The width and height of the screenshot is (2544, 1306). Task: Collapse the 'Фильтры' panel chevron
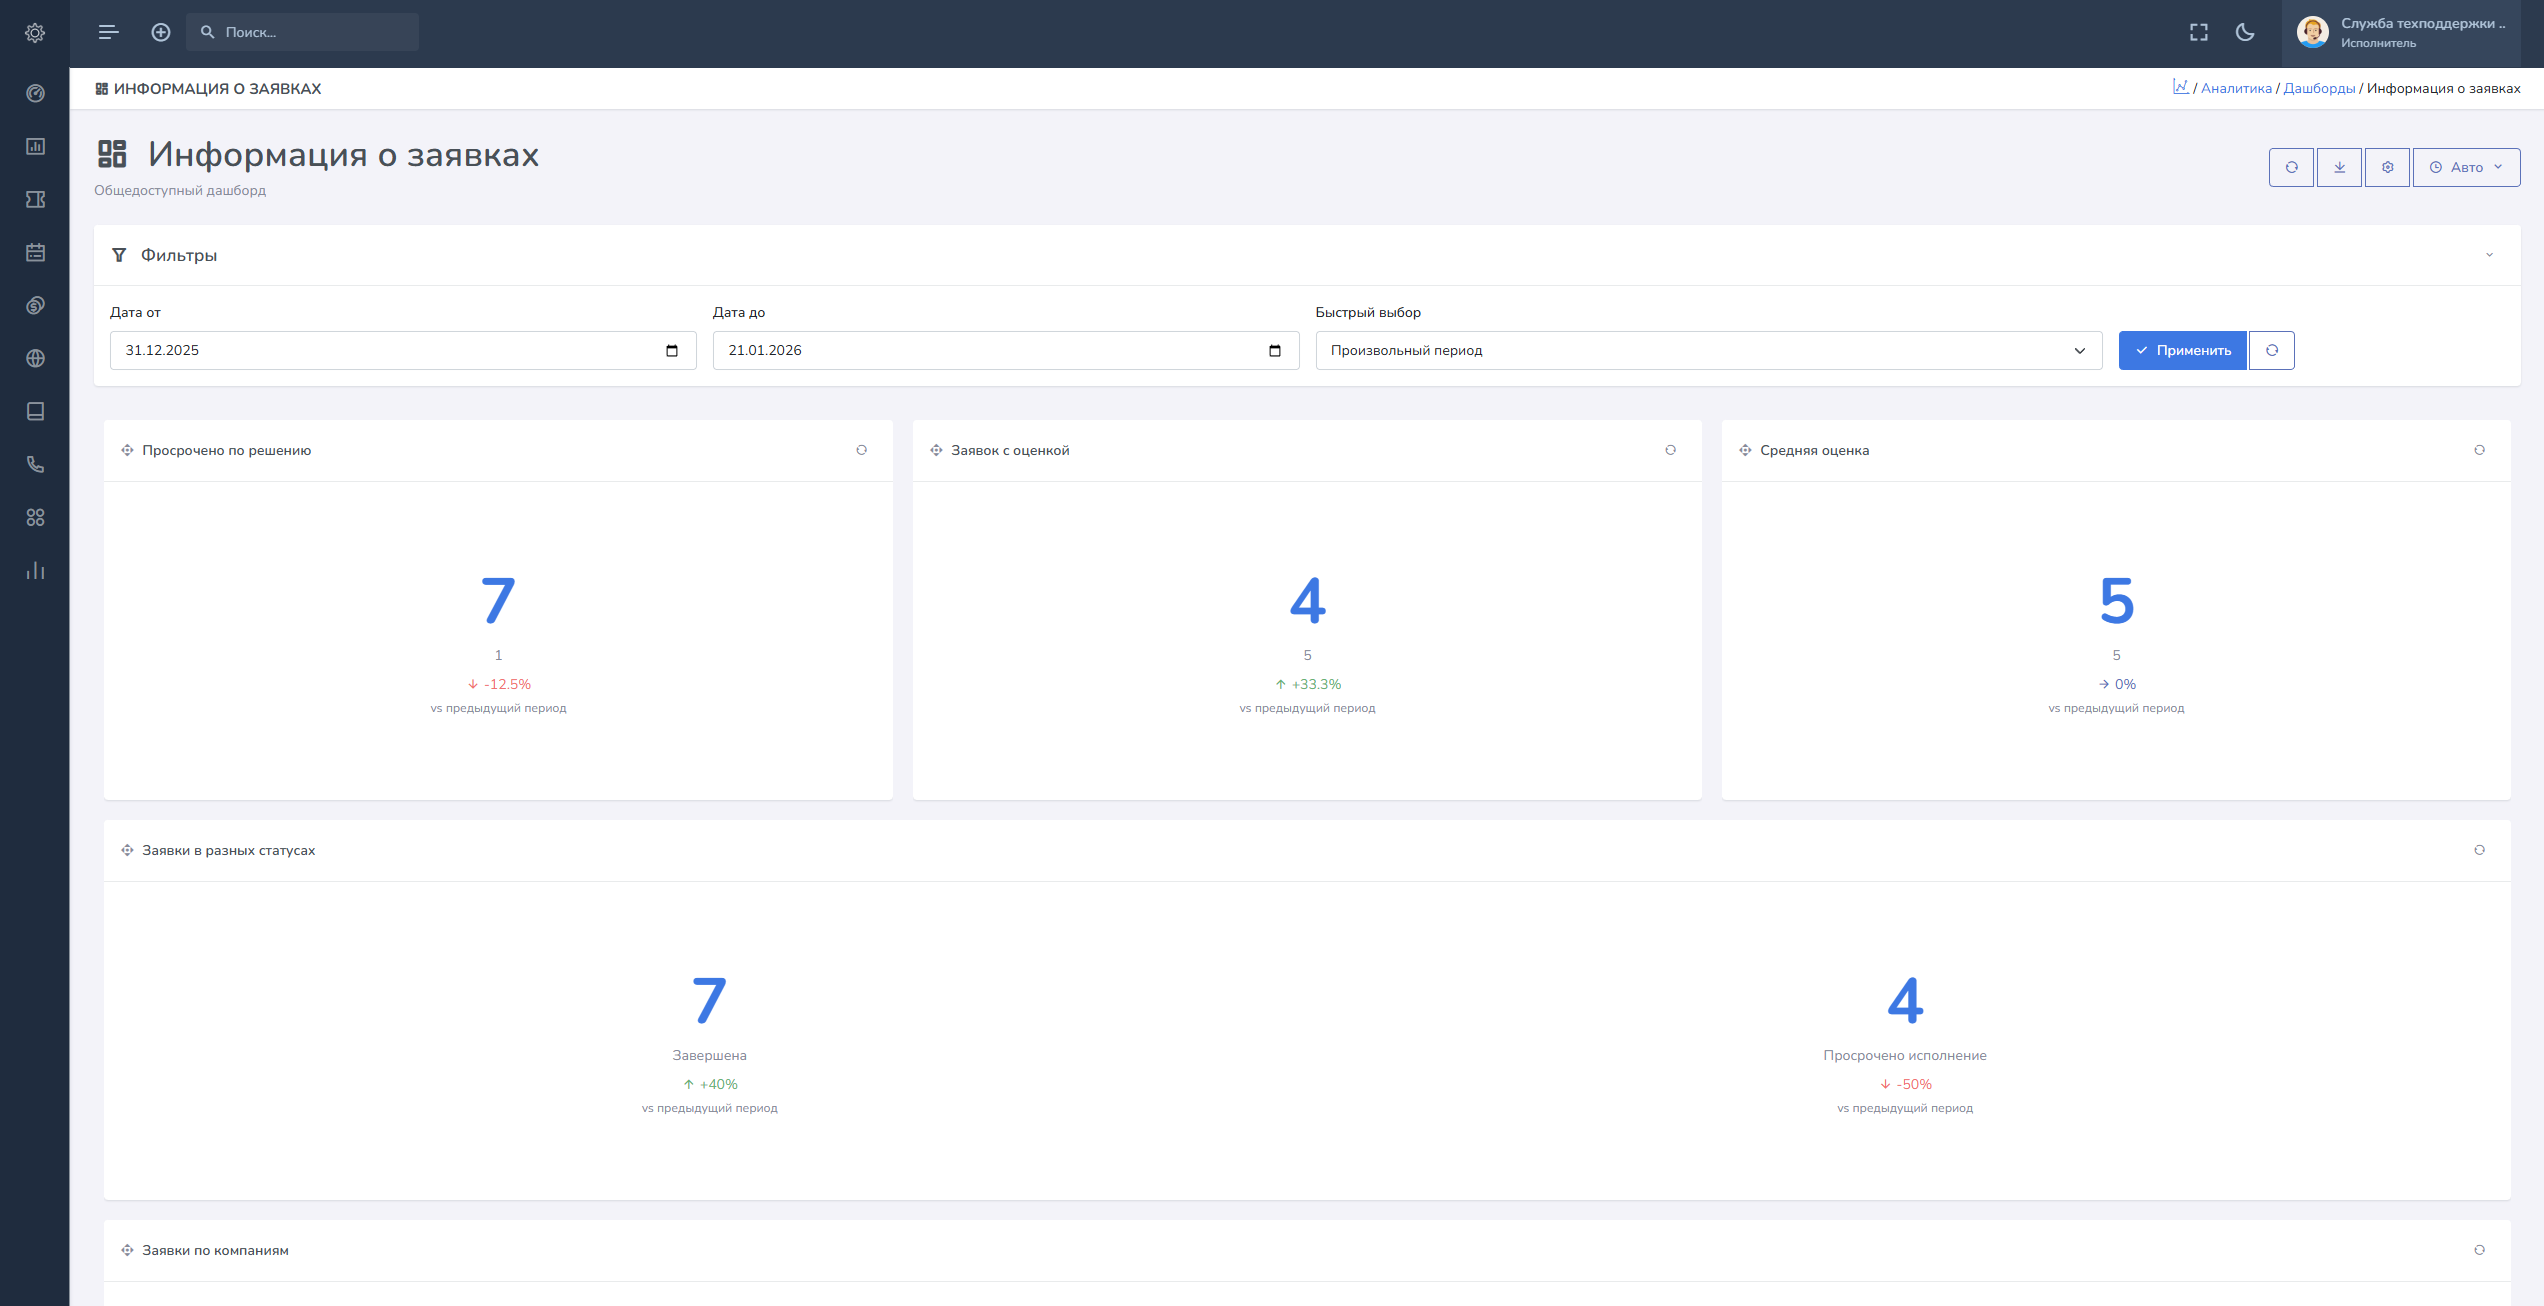tap(2489, 255)
